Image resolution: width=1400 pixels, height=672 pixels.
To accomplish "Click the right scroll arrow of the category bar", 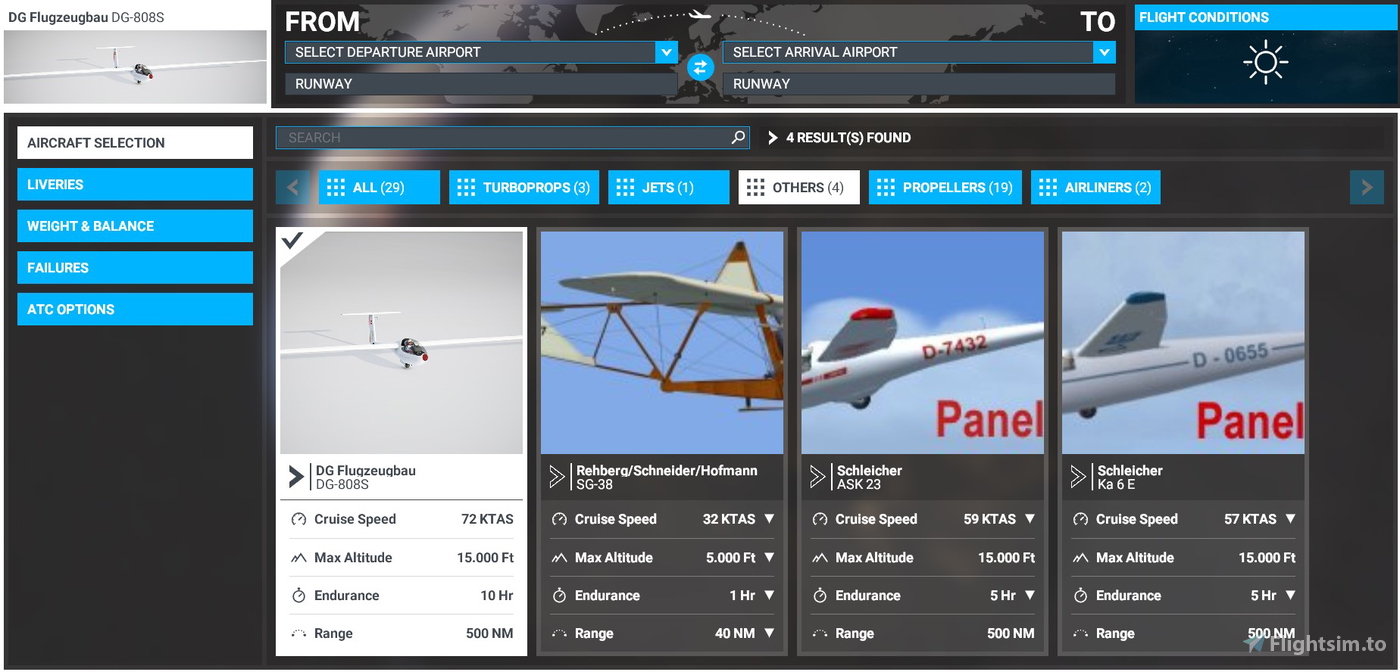I will click(x=1366, y=187).
